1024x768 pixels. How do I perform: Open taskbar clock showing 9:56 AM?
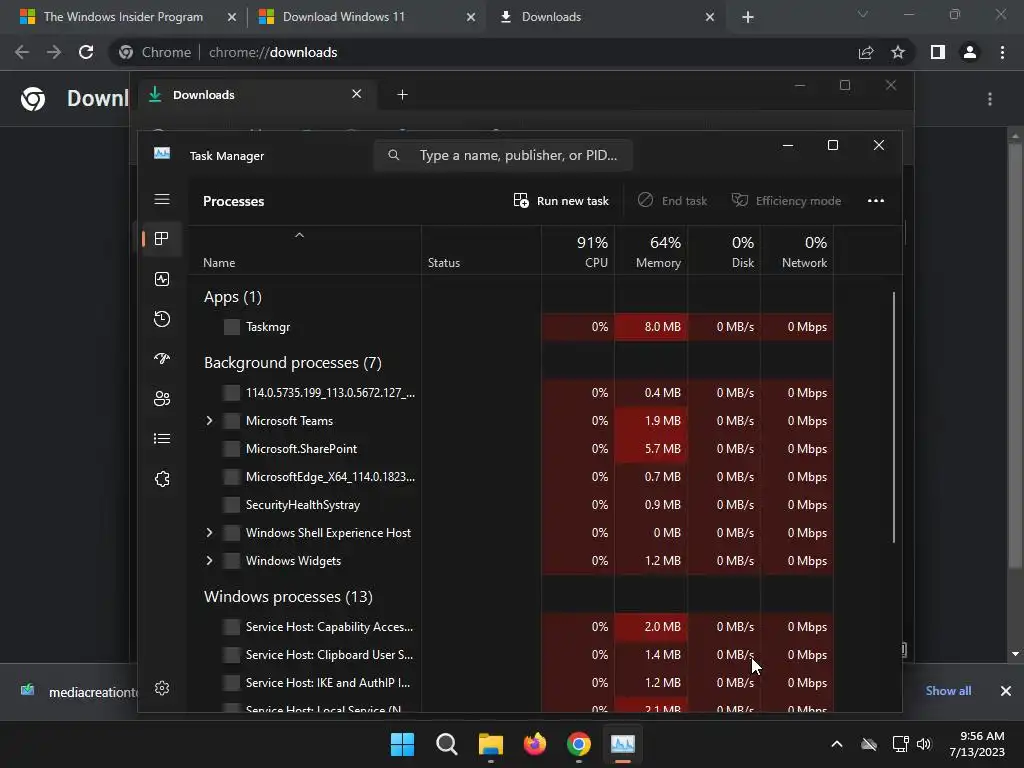[x=977, y=744]
